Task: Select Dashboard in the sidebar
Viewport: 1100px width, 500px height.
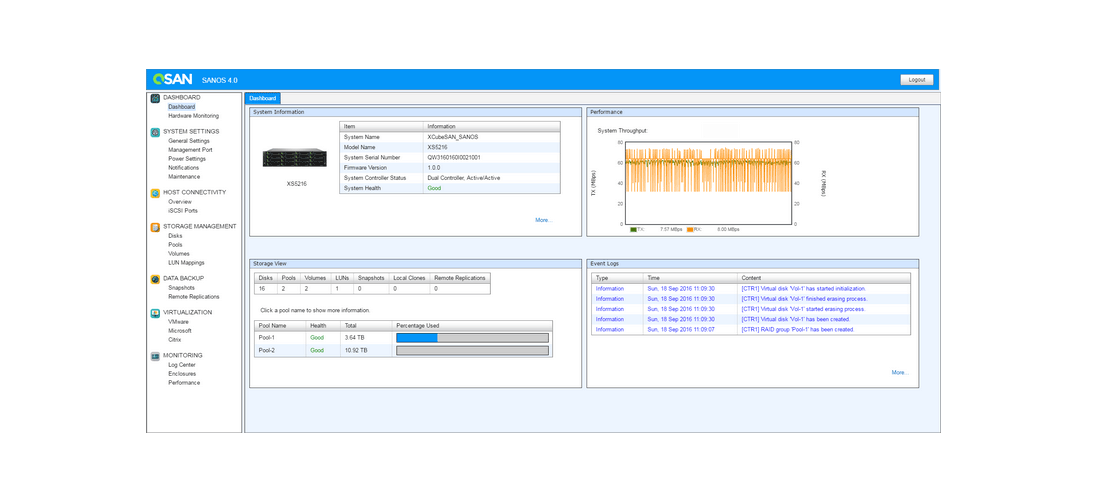Action: (182, 107)
